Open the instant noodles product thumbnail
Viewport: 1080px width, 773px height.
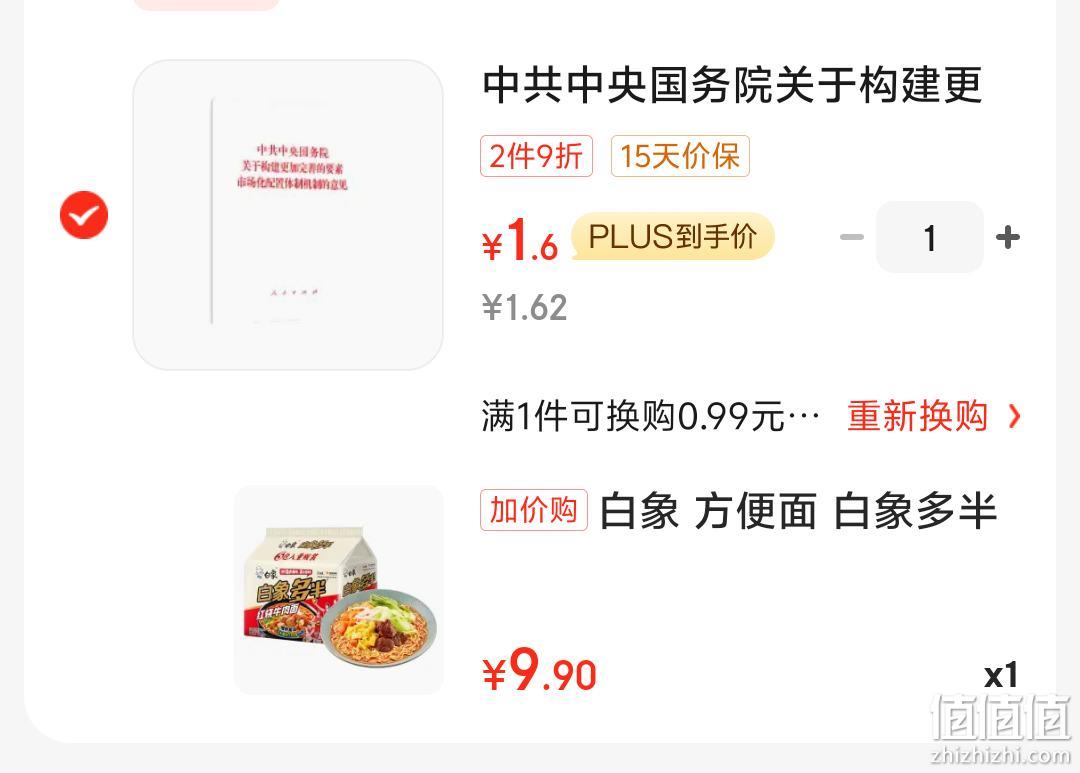point(339,590)
